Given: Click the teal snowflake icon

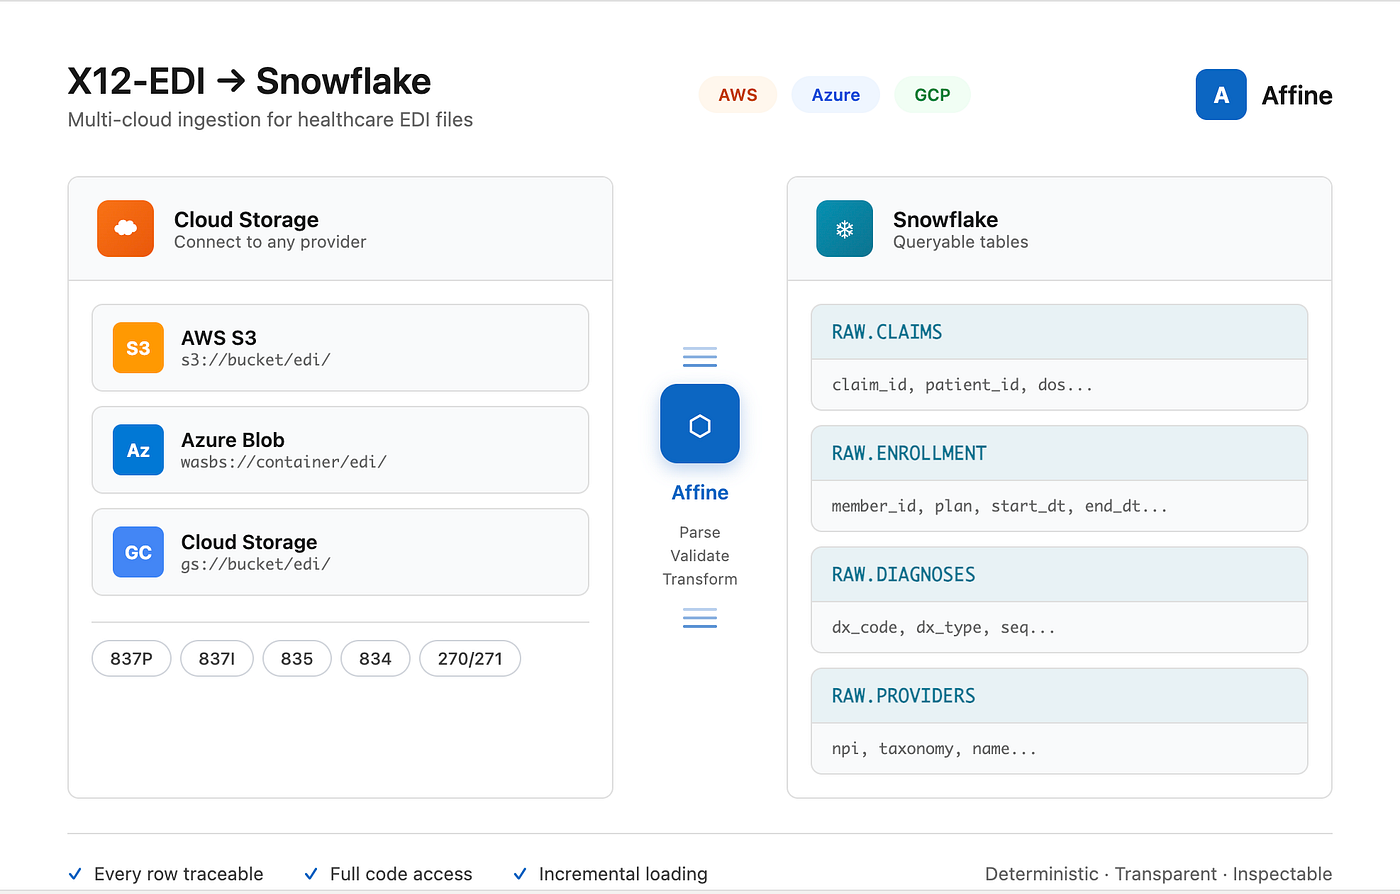Looking at the screenshot, I should (x=845, y=229).
